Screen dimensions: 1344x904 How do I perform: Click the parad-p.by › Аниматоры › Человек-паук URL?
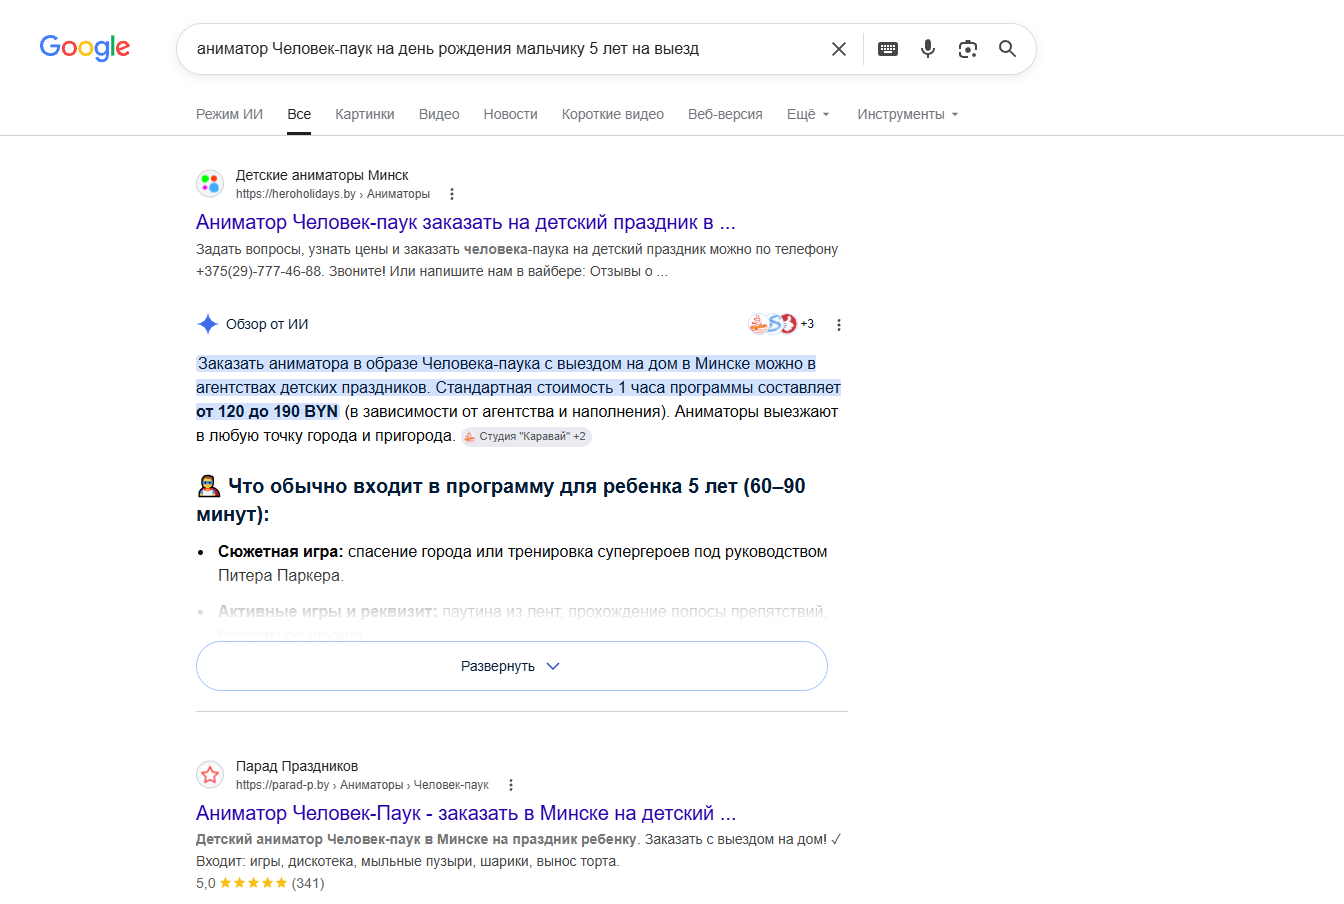click(362, 785)
